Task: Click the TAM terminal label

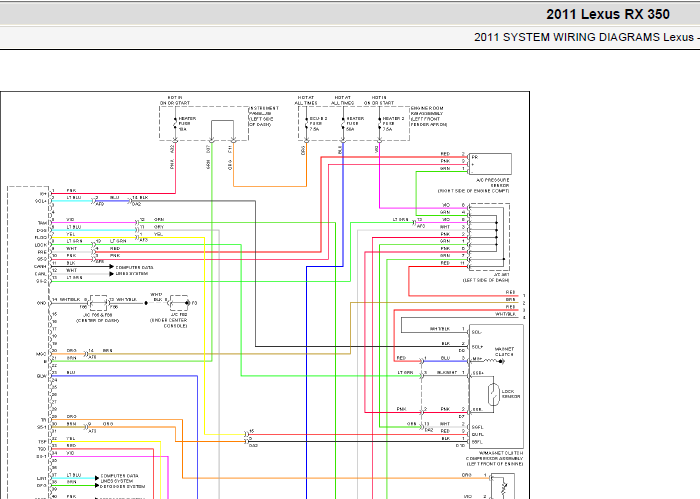Action: [42, 223]
